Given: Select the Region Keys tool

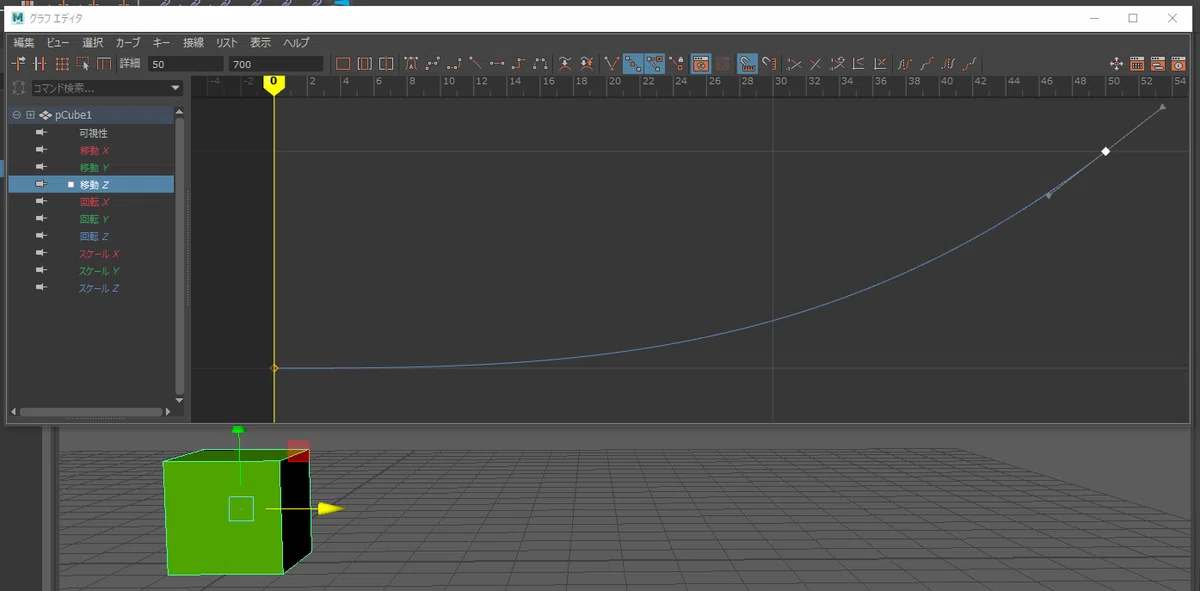Looking at the screenshot, I should (x=83, y=63).
